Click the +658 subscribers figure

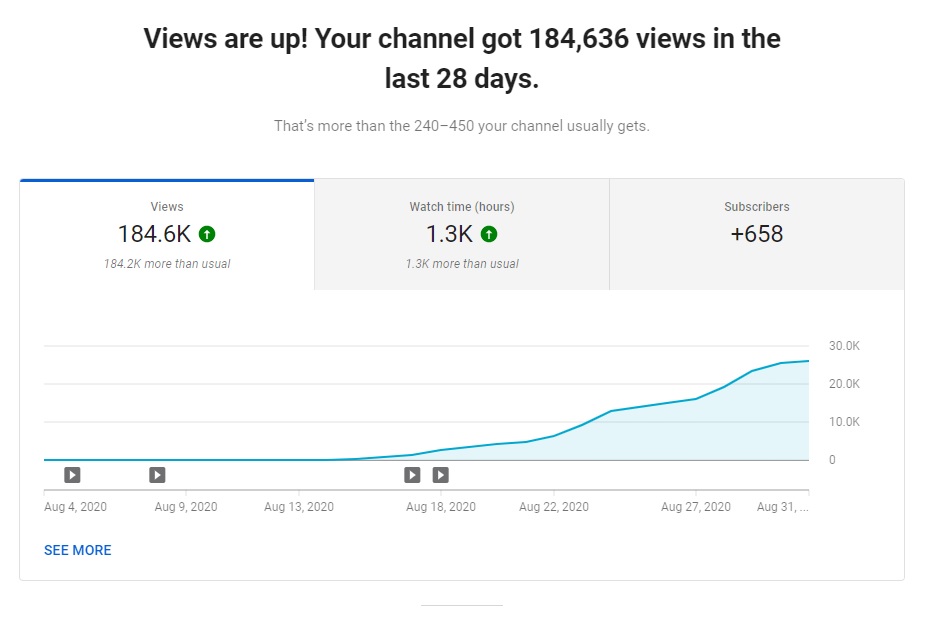tap(756, 235)
